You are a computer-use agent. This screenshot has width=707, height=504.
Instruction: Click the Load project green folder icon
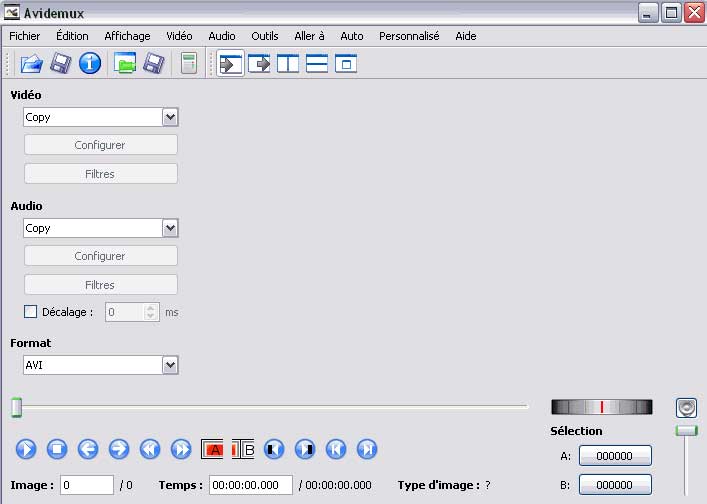[125, 64]
